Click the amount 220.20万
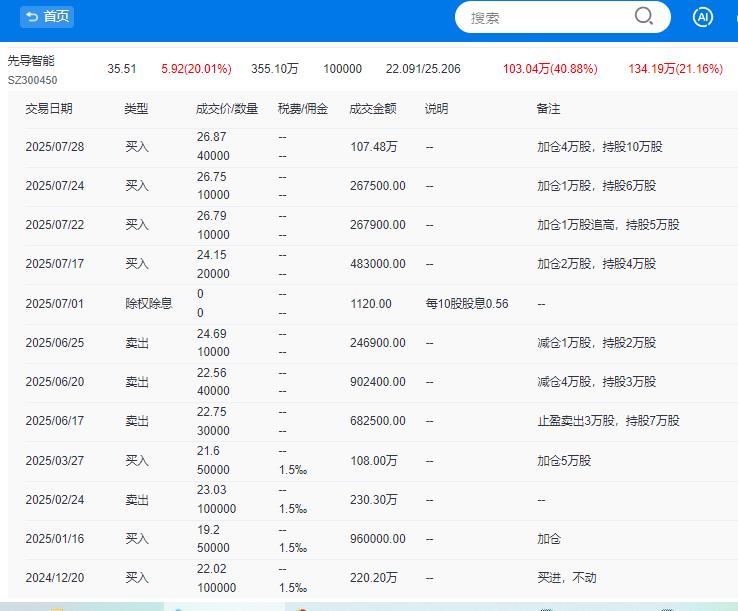This screenshot has height=611, width=738. coord(374,578)
